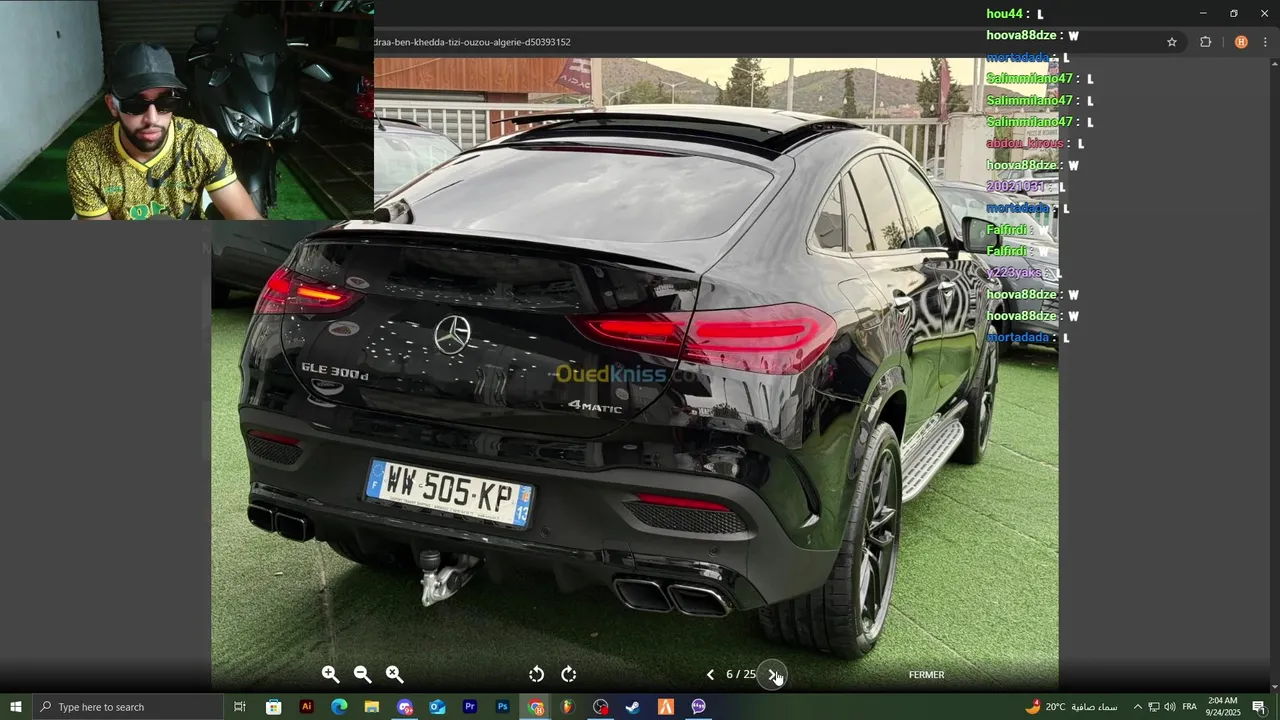
Task: Close the gallery with FERMER
Action: (926, 675)
